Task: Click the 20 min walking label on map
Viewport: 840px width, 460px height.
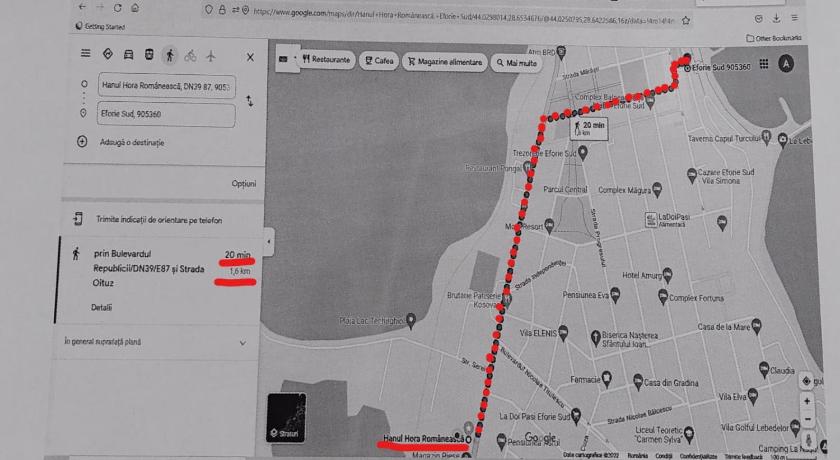Action: coord(589,129)
